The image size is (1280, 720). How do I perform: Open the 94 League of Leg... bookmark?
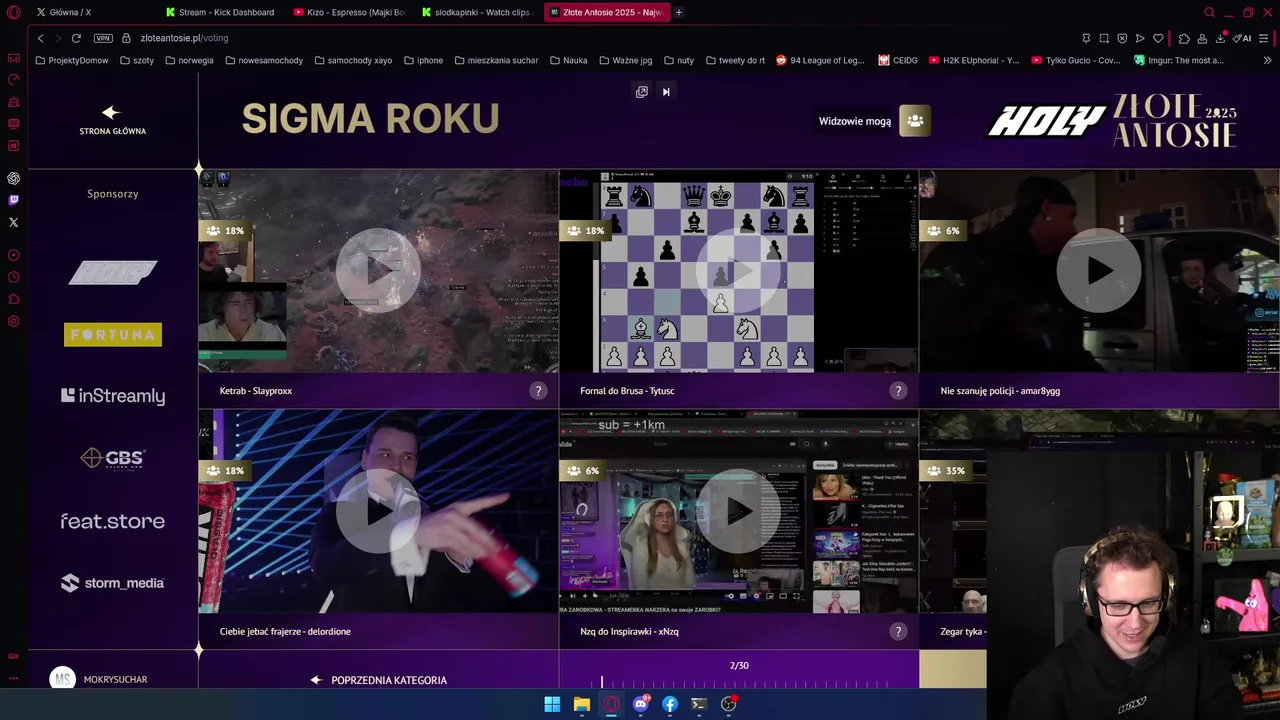(820, 60)
